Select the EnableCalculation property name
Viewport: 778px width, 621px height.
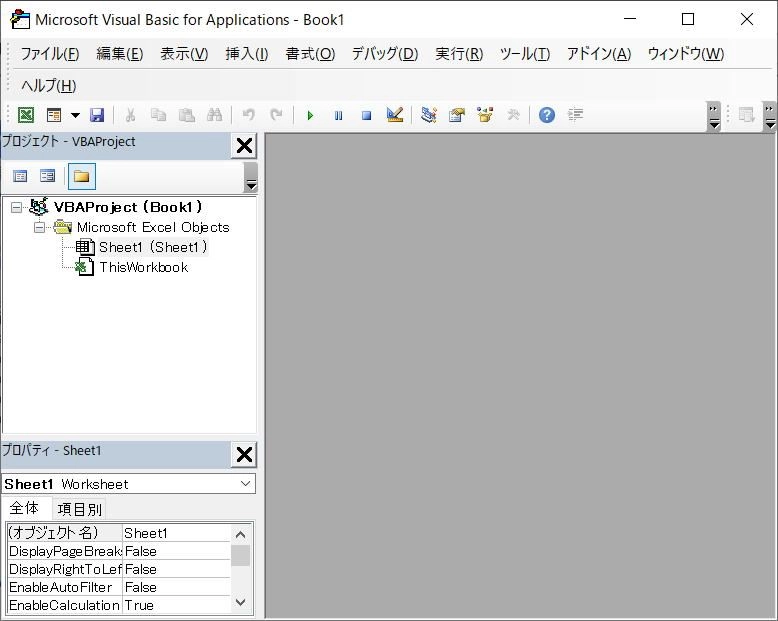(x=65, y=605)
